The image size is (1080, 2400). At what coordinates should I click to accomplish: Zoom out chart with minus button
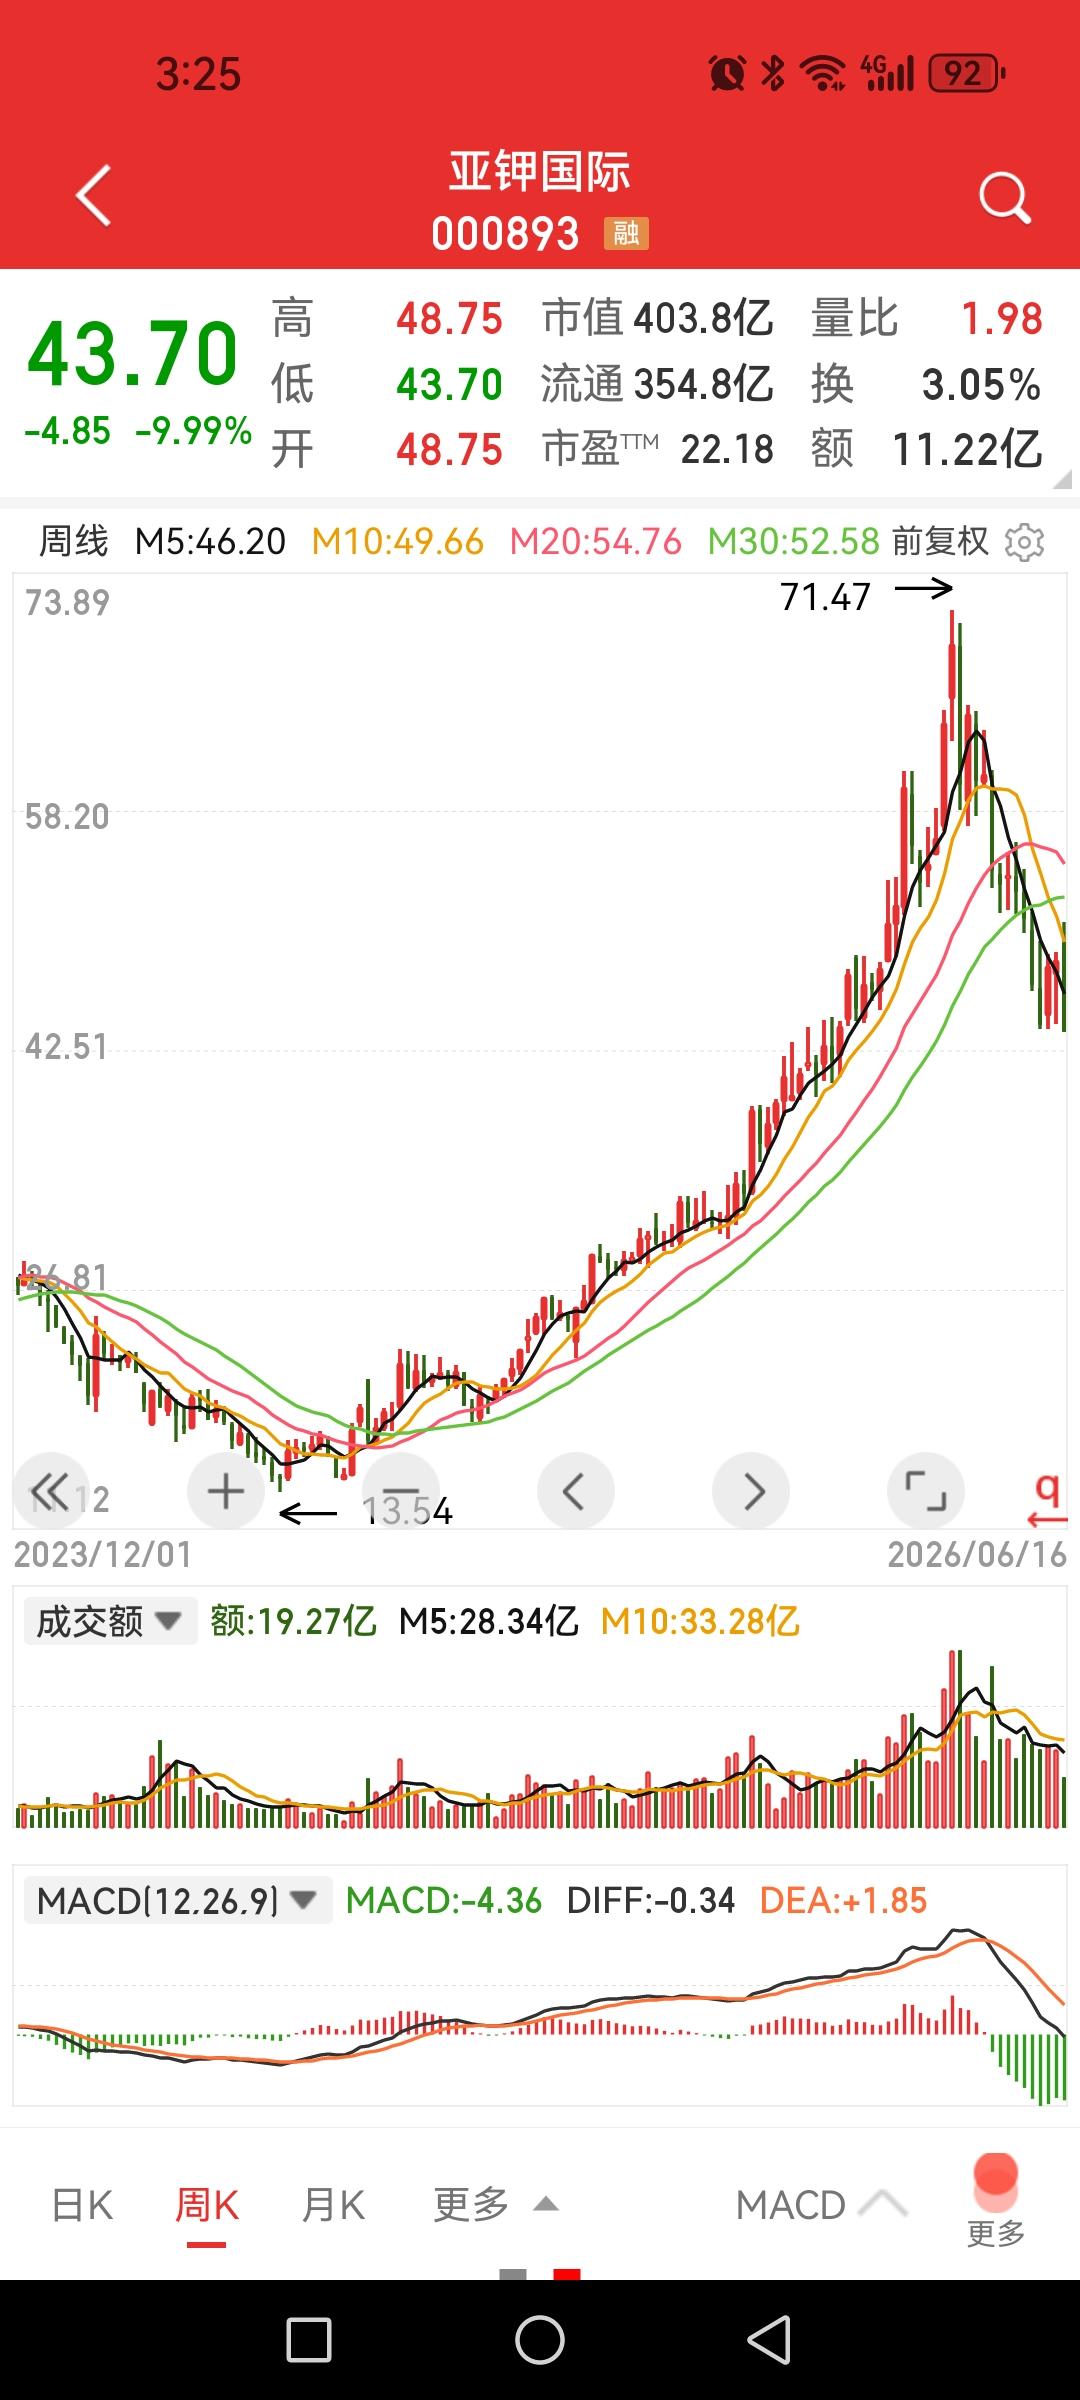point(400,1491)
